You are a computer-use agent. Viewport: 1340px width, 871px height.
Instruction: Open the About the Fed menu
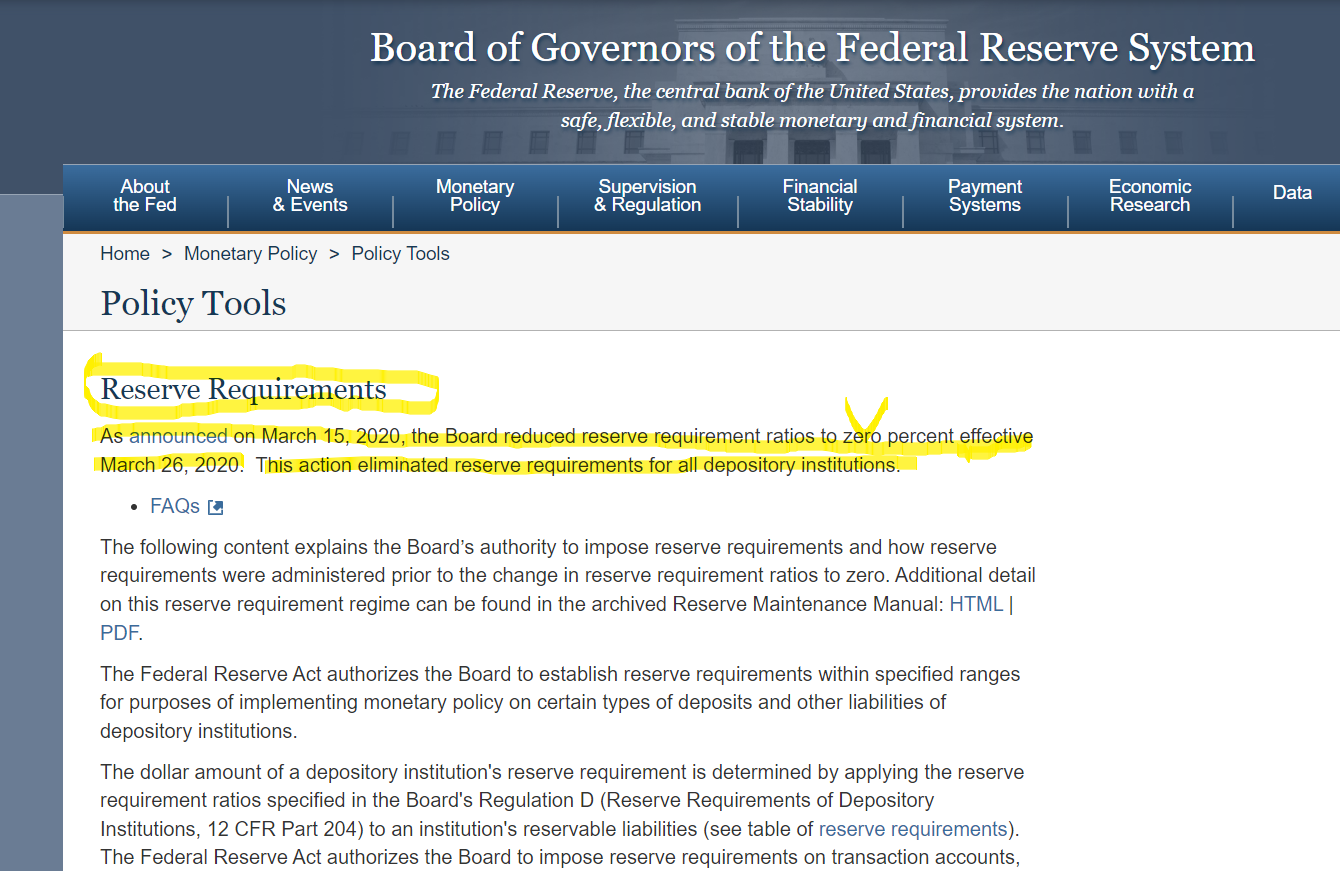[145, 196]
